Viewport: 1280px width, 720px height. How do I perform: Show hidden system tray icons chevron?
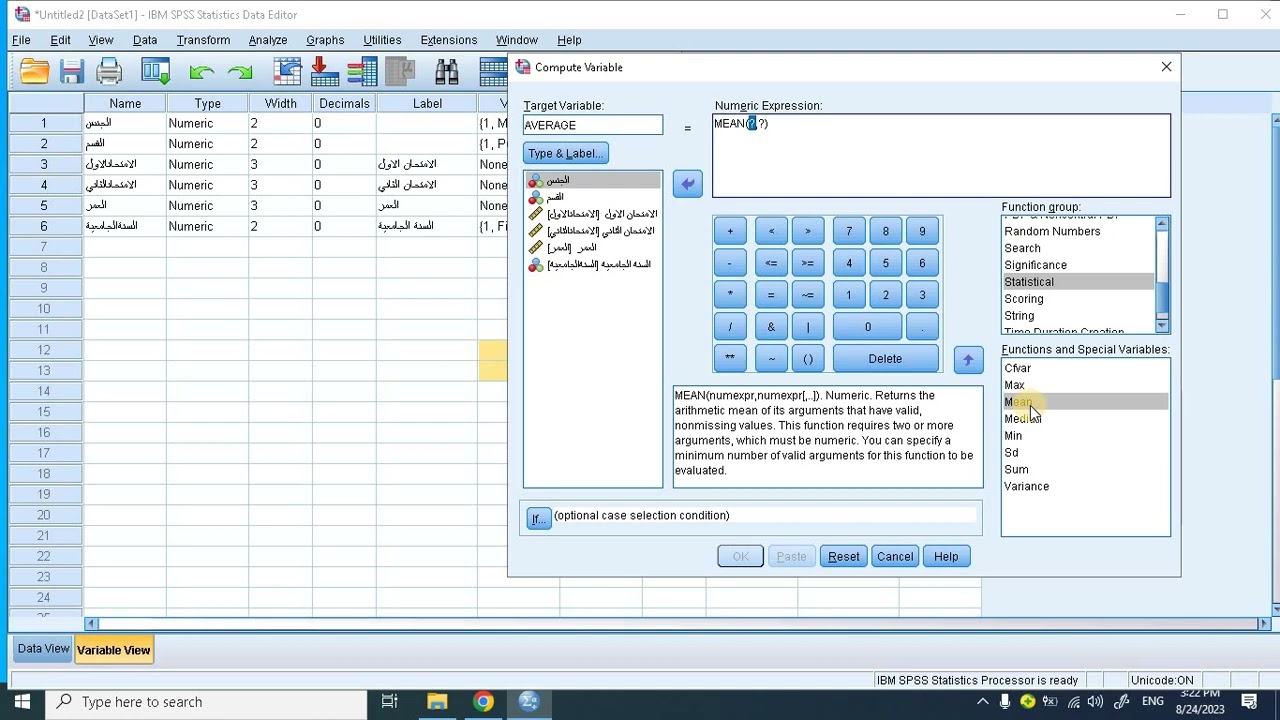983,702
